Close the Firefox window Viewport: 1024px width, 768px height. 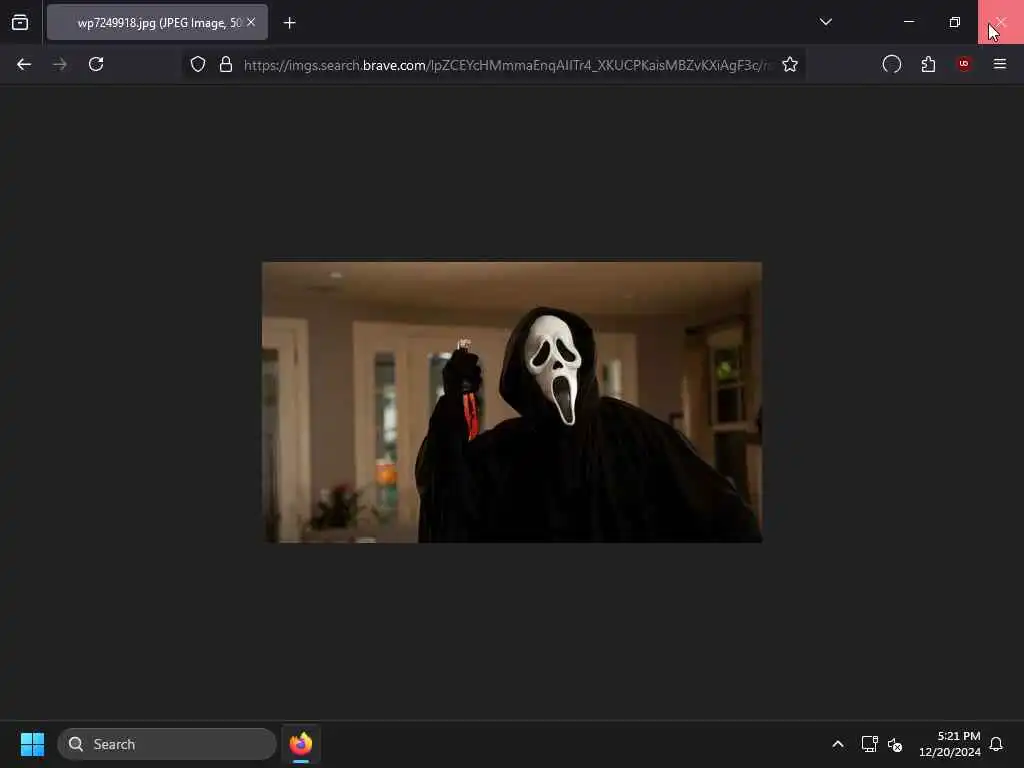click(x=1000, y=22)
